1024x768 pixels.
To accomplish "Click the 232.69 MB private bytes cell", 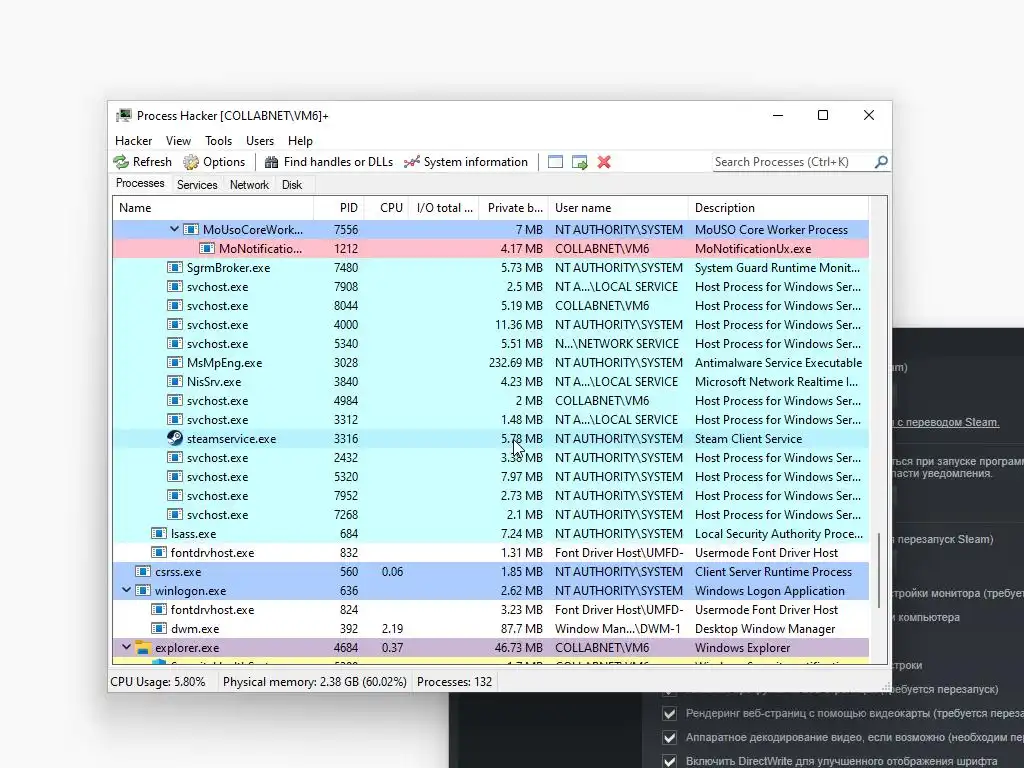I will click(515, 362).
